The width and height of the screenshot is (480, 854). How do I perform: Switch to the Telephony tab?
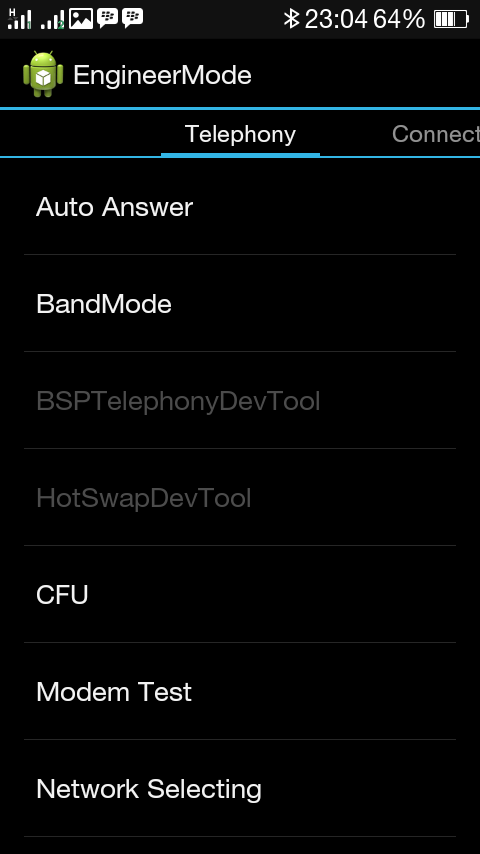[240, 134]
